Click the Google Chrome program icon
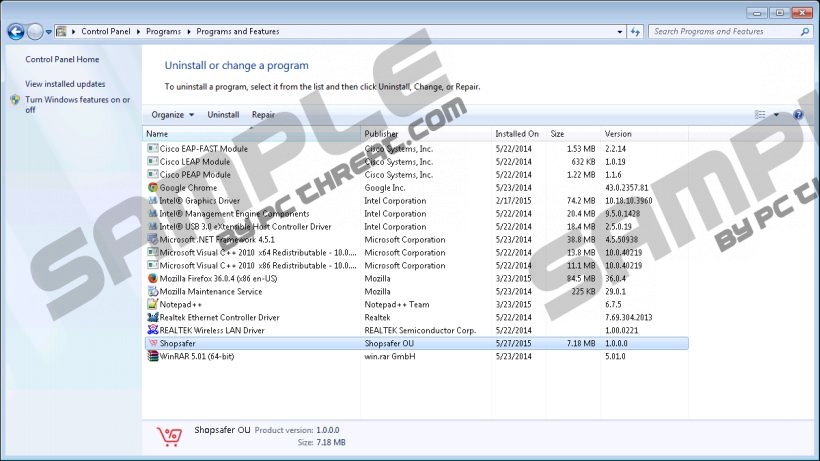Image resolution: width=820 pixels, height=461 pixels. tap(152, 187)
